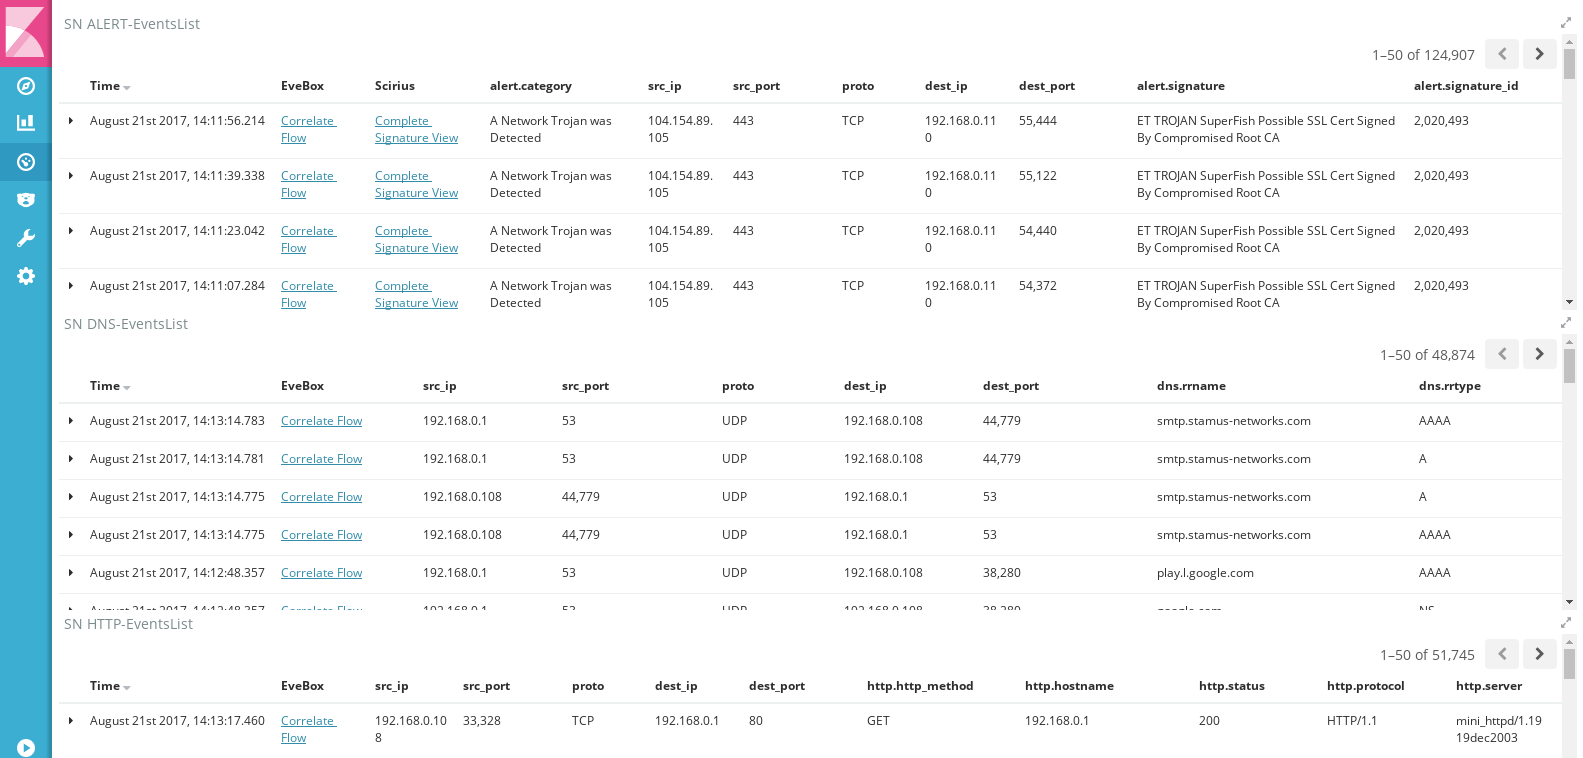Click SN DNS-EventsList panel title

tap(126, 324)
